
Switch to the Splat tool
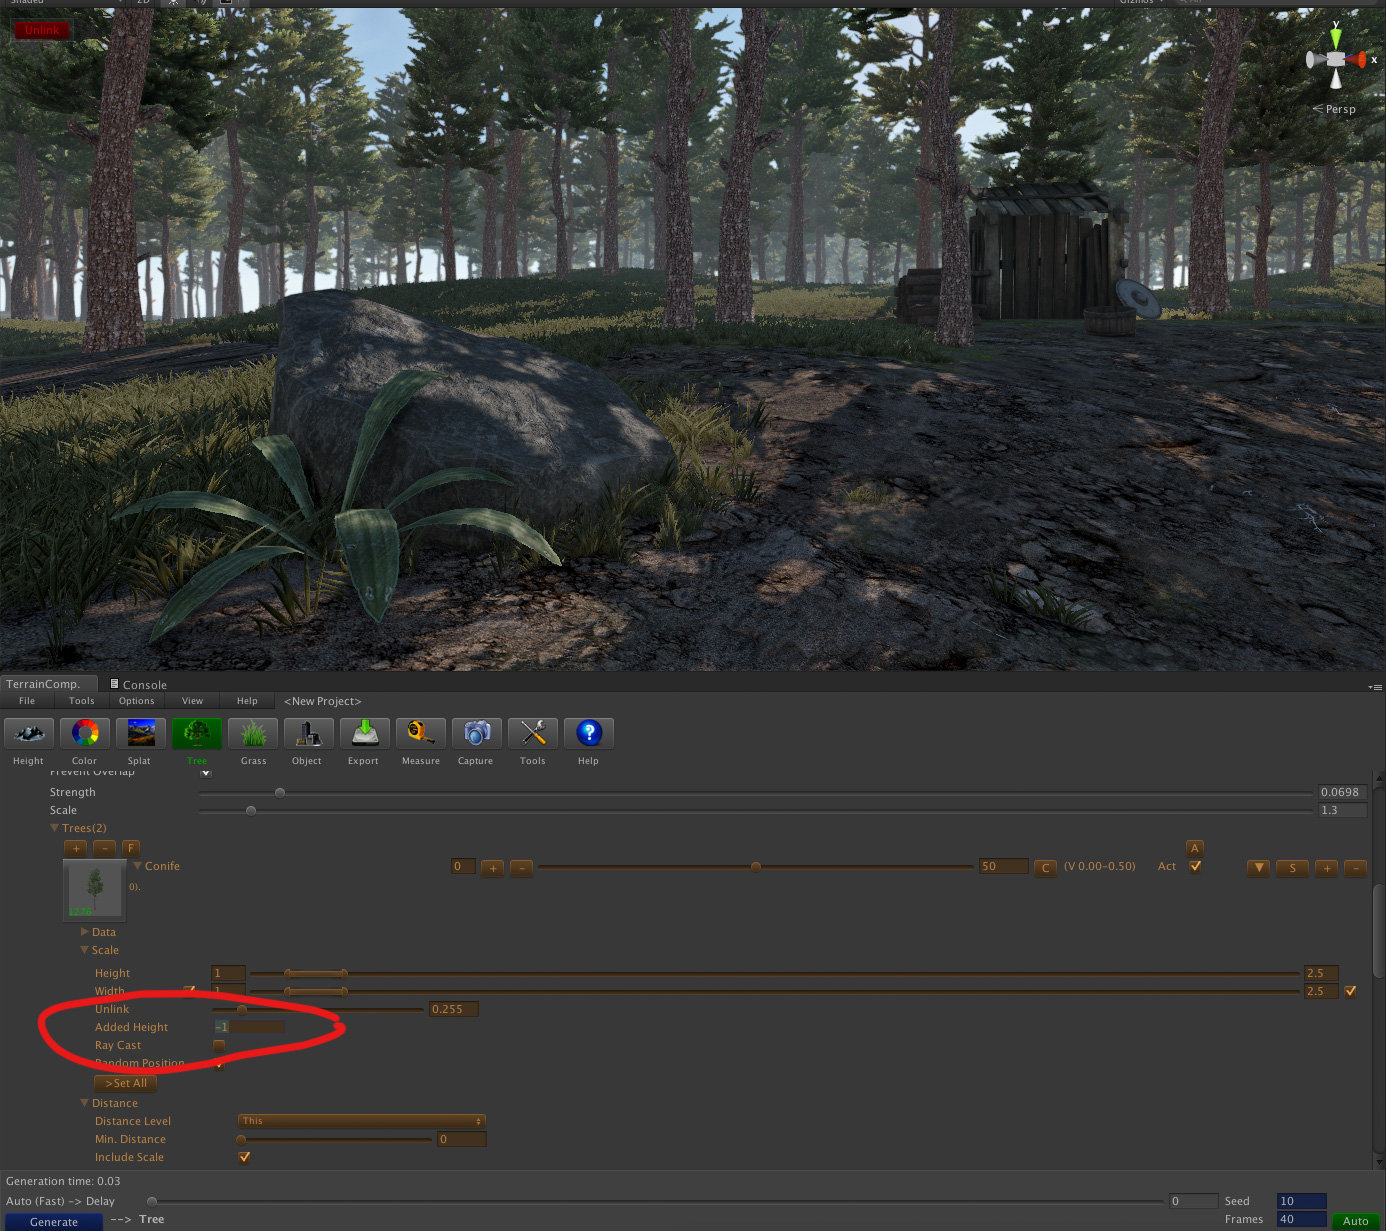point(140,740)
